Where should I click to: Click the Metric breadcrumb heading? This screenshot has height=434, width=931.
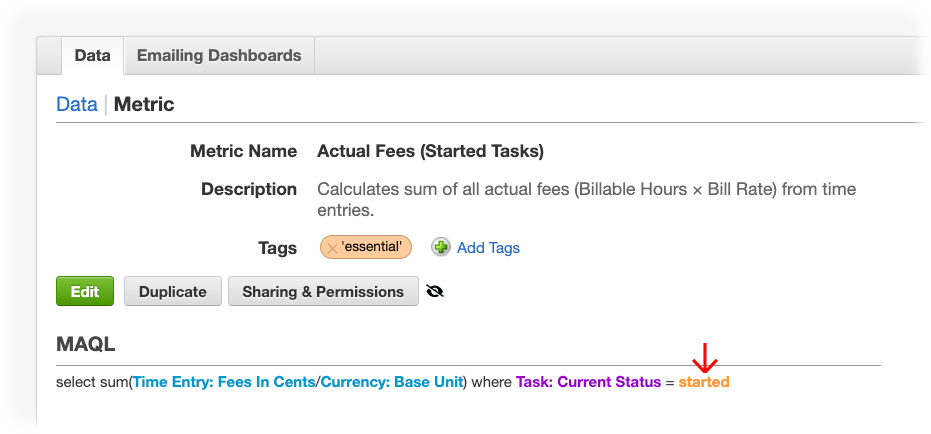coord(144,104)
